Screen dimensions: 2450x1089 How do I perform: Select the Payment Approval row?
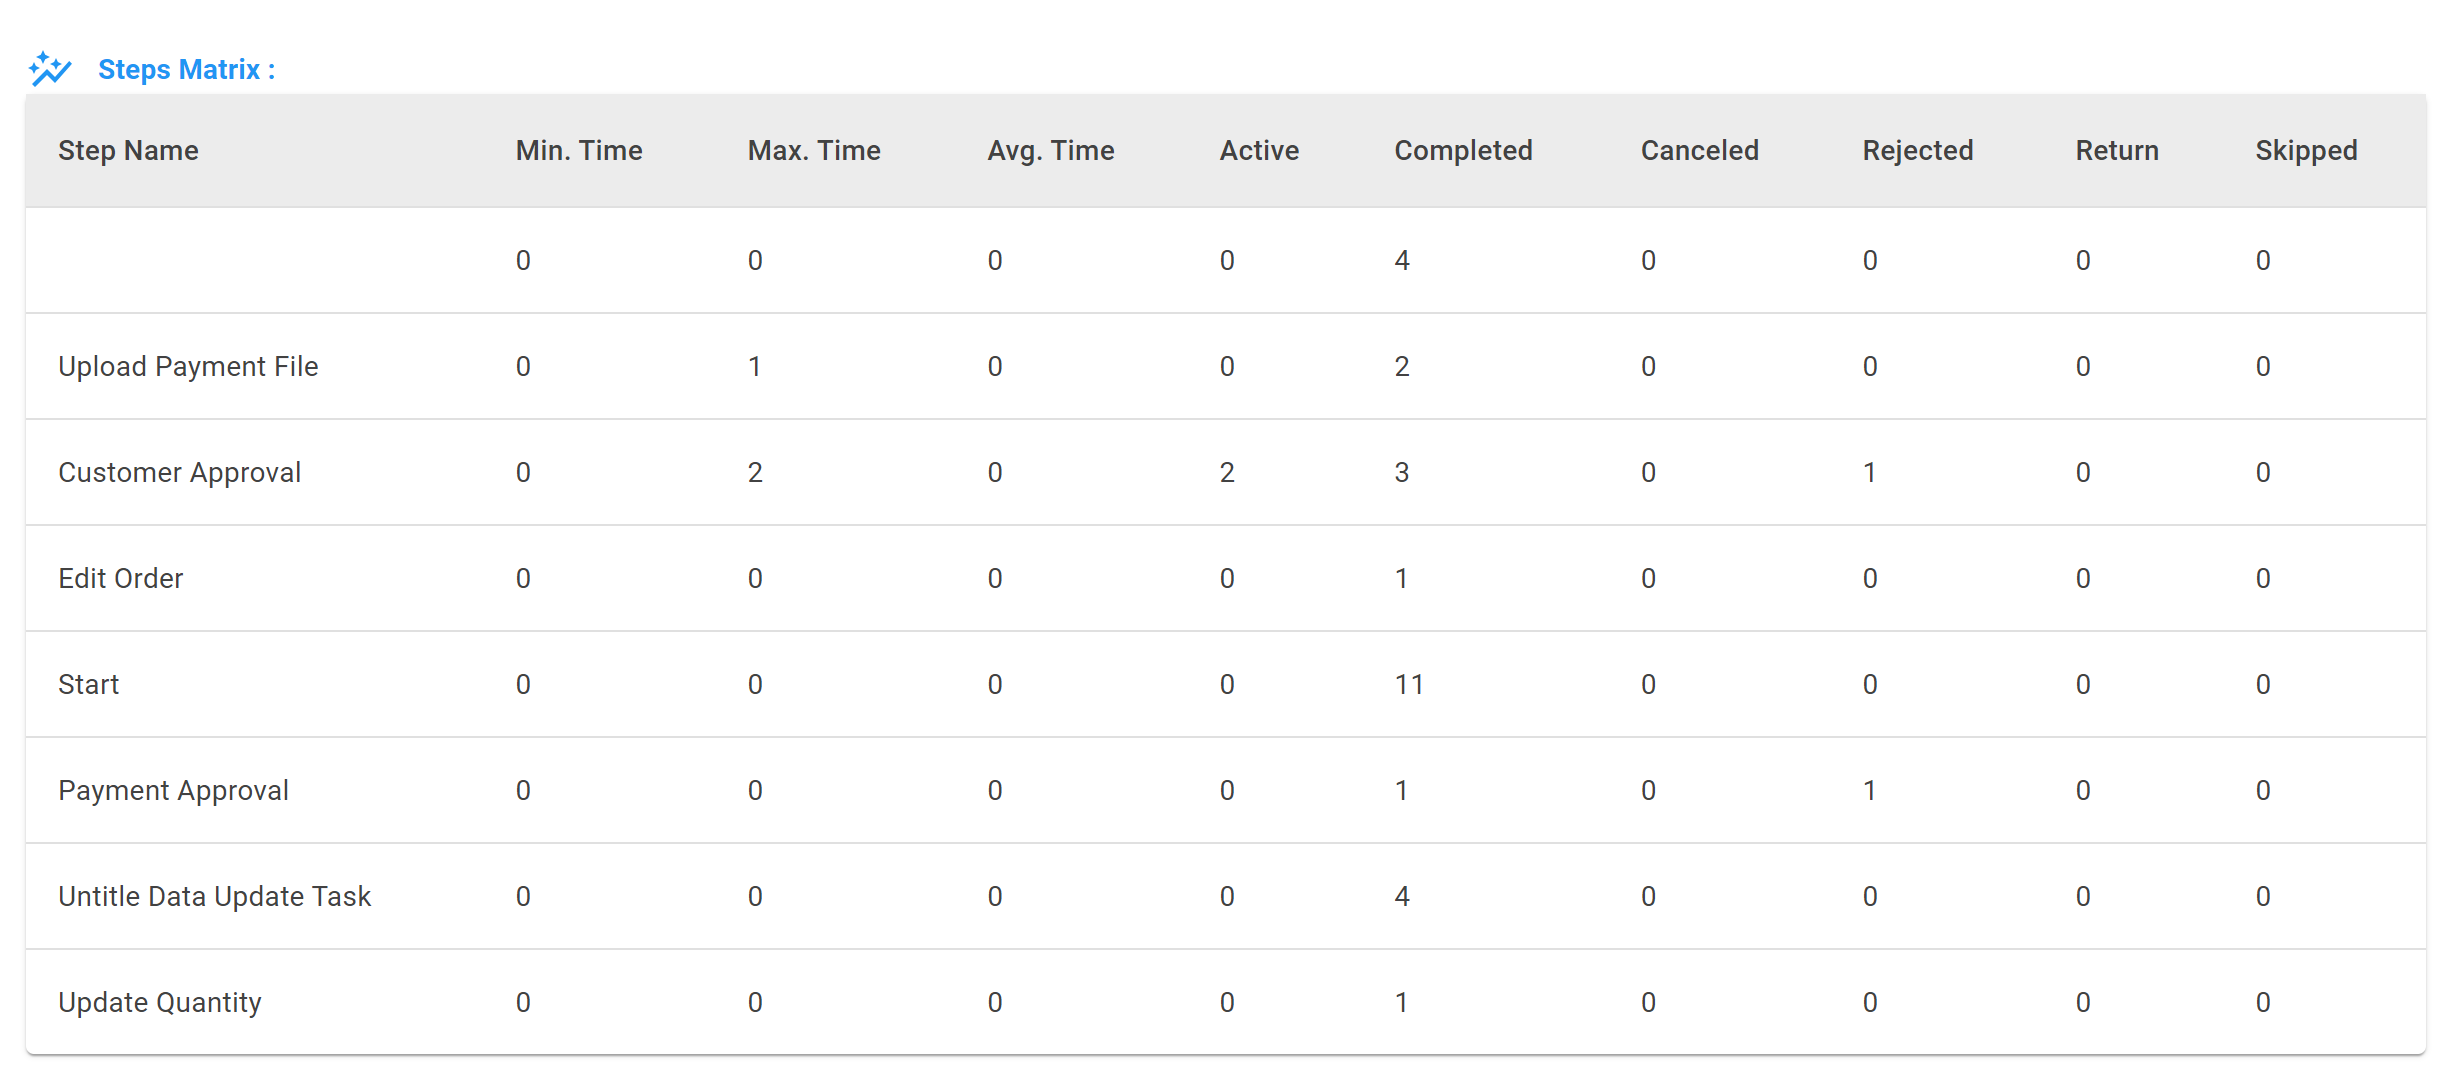[x=1226, y=790]
